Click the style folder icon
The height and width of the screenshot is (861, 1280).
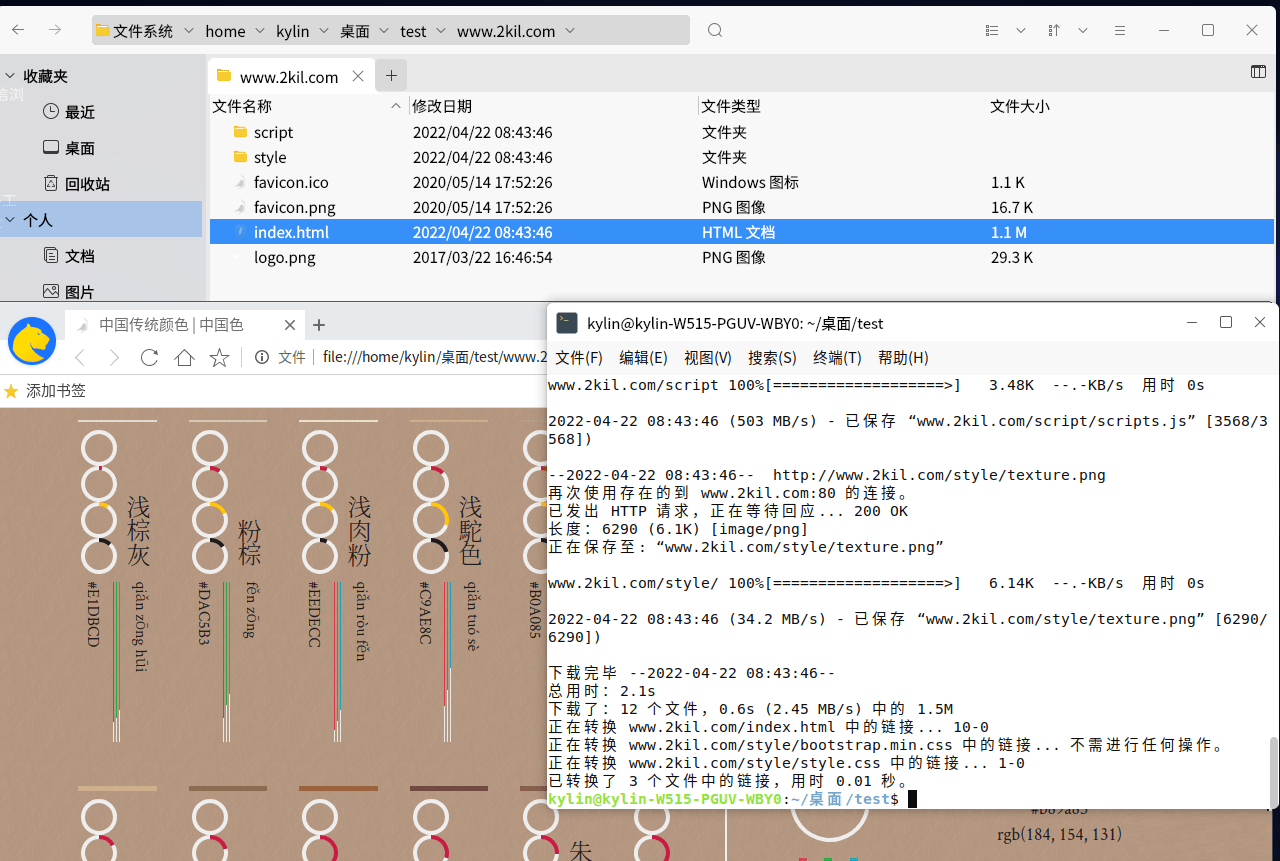240,157
